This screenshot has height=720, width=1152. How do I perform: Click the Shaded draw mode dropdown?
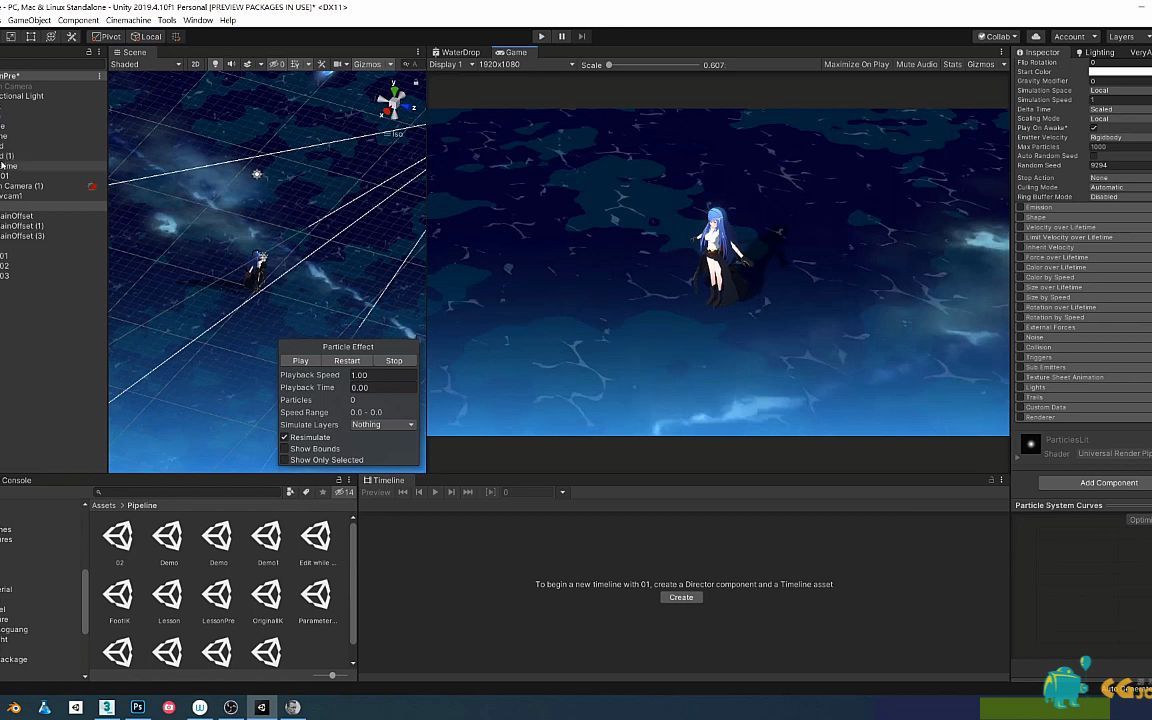pyautogui.click(x=145, y=64)
